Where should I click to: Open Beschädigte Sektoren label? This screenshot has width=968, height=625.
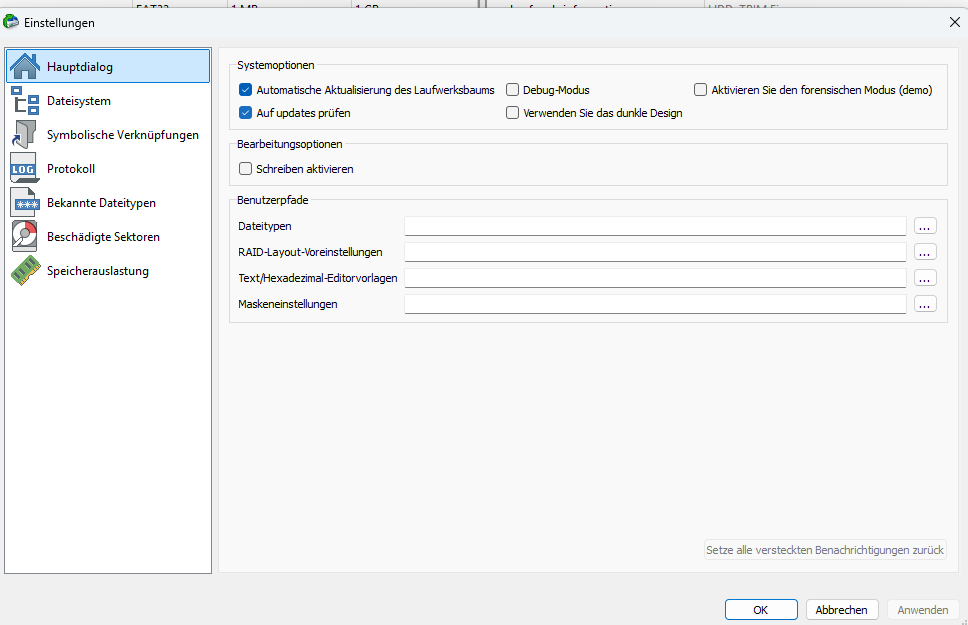click(x=103, y=237)
